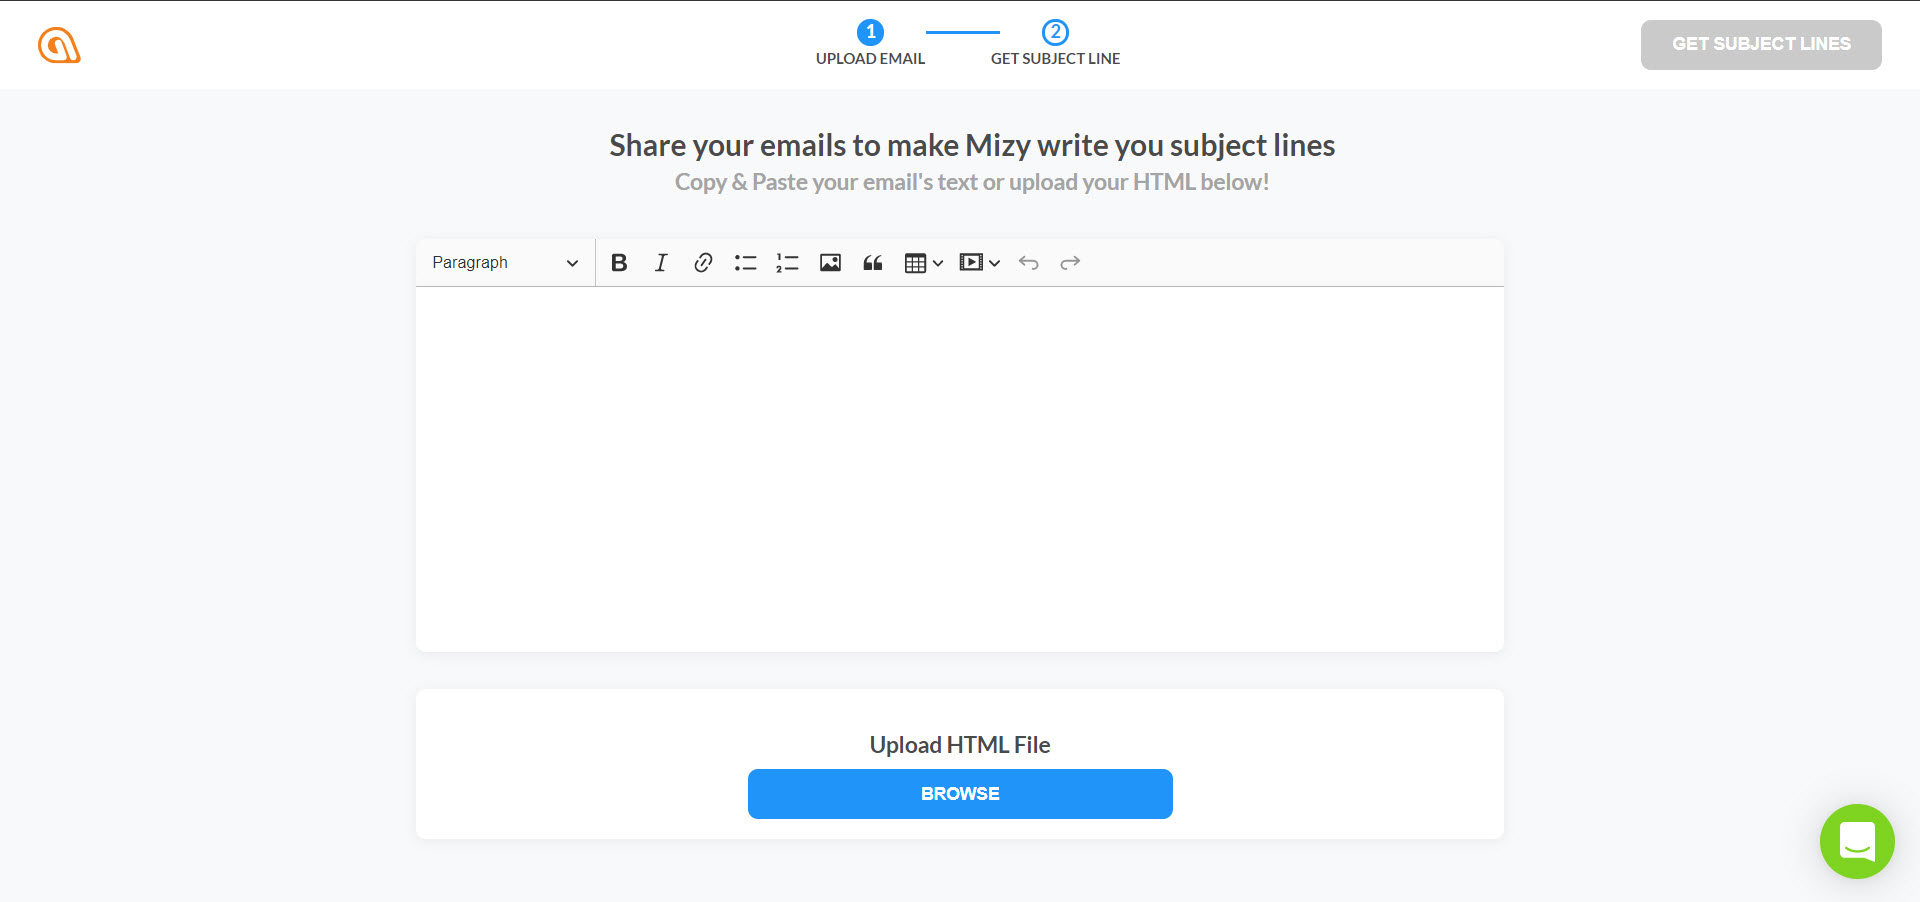Image resolution: width=1920 pixels, height=902 pixels.
Task: Open the insert media dropdown
Action: click(979, 262)
